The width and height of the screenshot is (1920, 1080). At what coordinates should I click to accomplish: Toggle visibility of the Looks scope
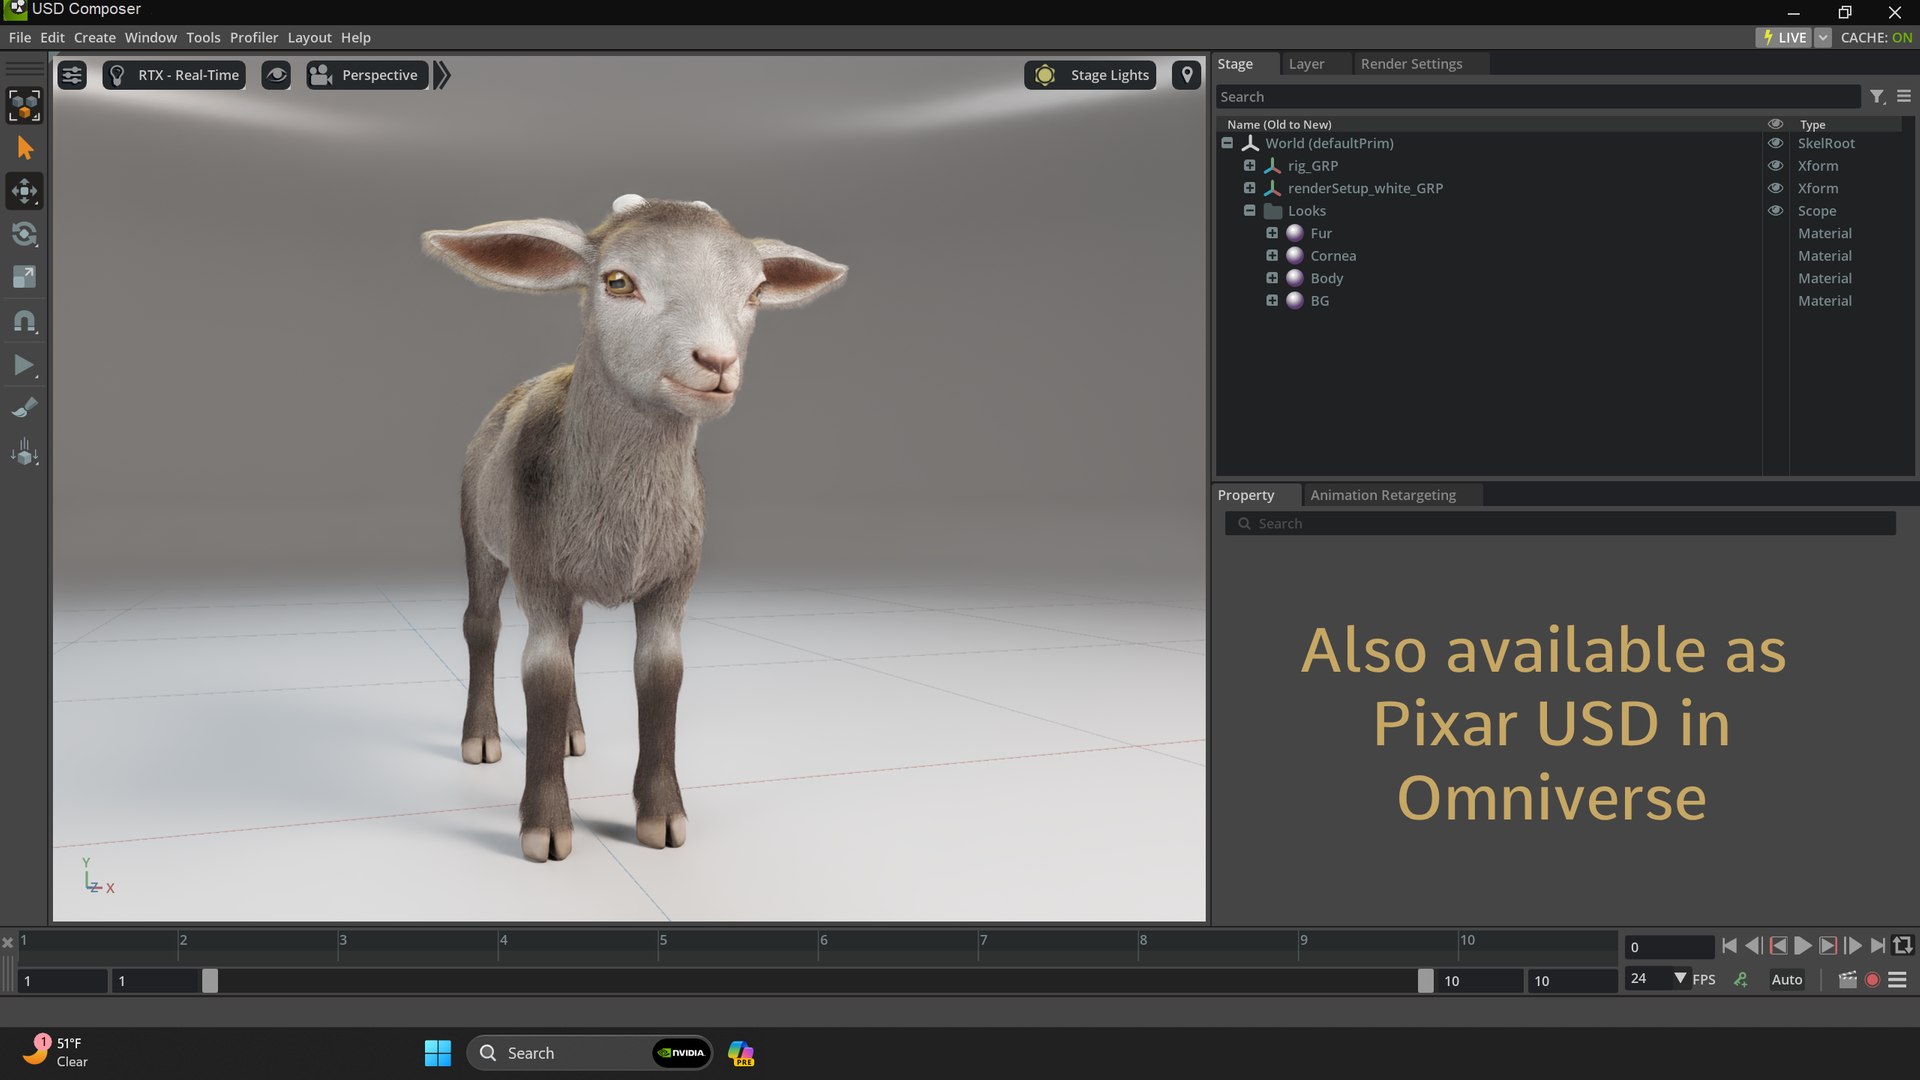pyautogui.click(x=1775, y=211)
